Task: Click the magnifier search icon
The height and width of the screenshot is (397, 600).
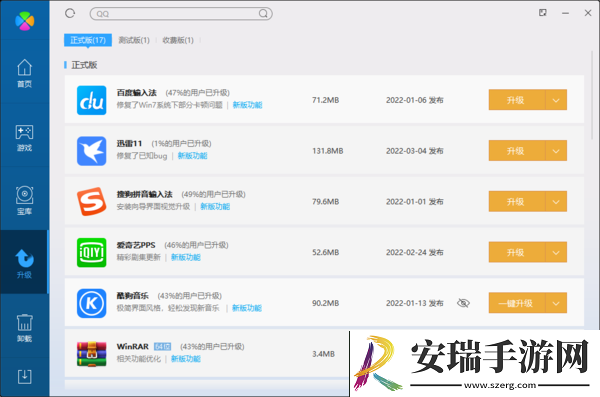Action: [263, 14]
